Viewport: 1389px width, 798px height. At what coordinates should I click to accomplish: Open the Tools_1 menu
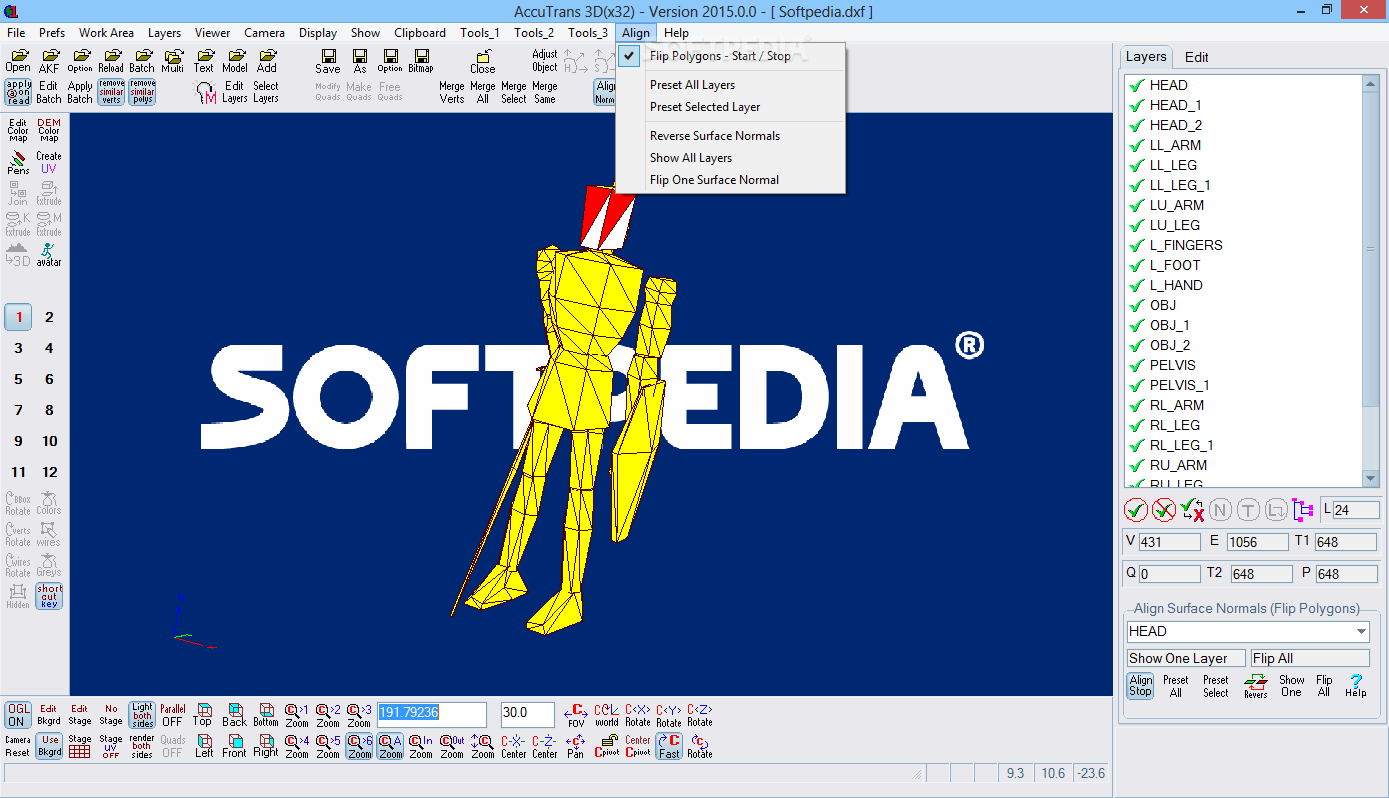[480, 33]
